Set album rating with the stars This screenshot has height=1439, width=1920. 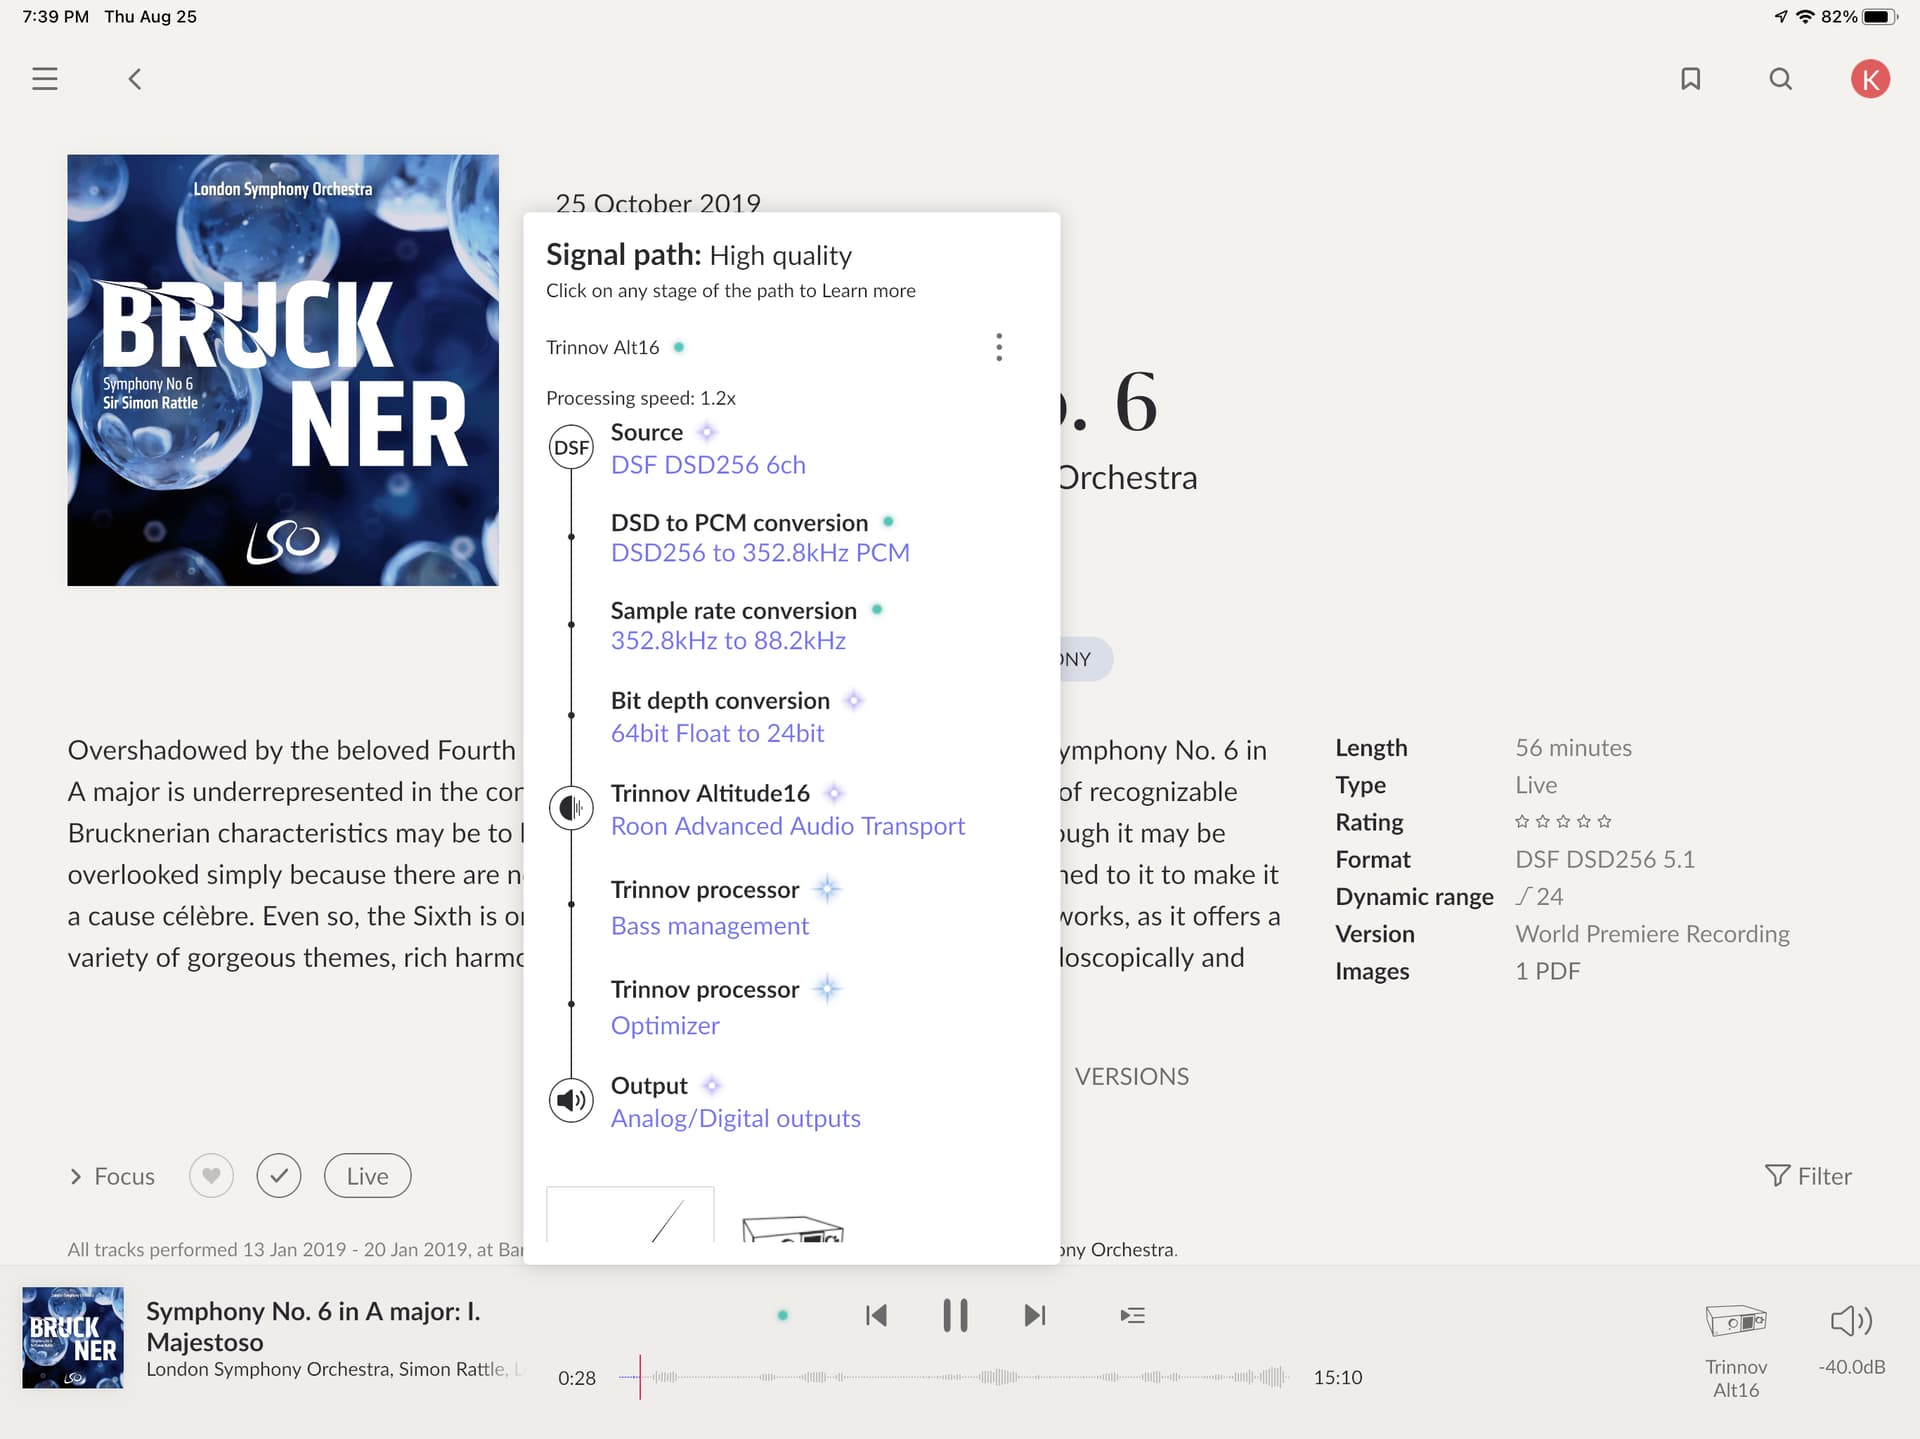tap(1563, 821)
